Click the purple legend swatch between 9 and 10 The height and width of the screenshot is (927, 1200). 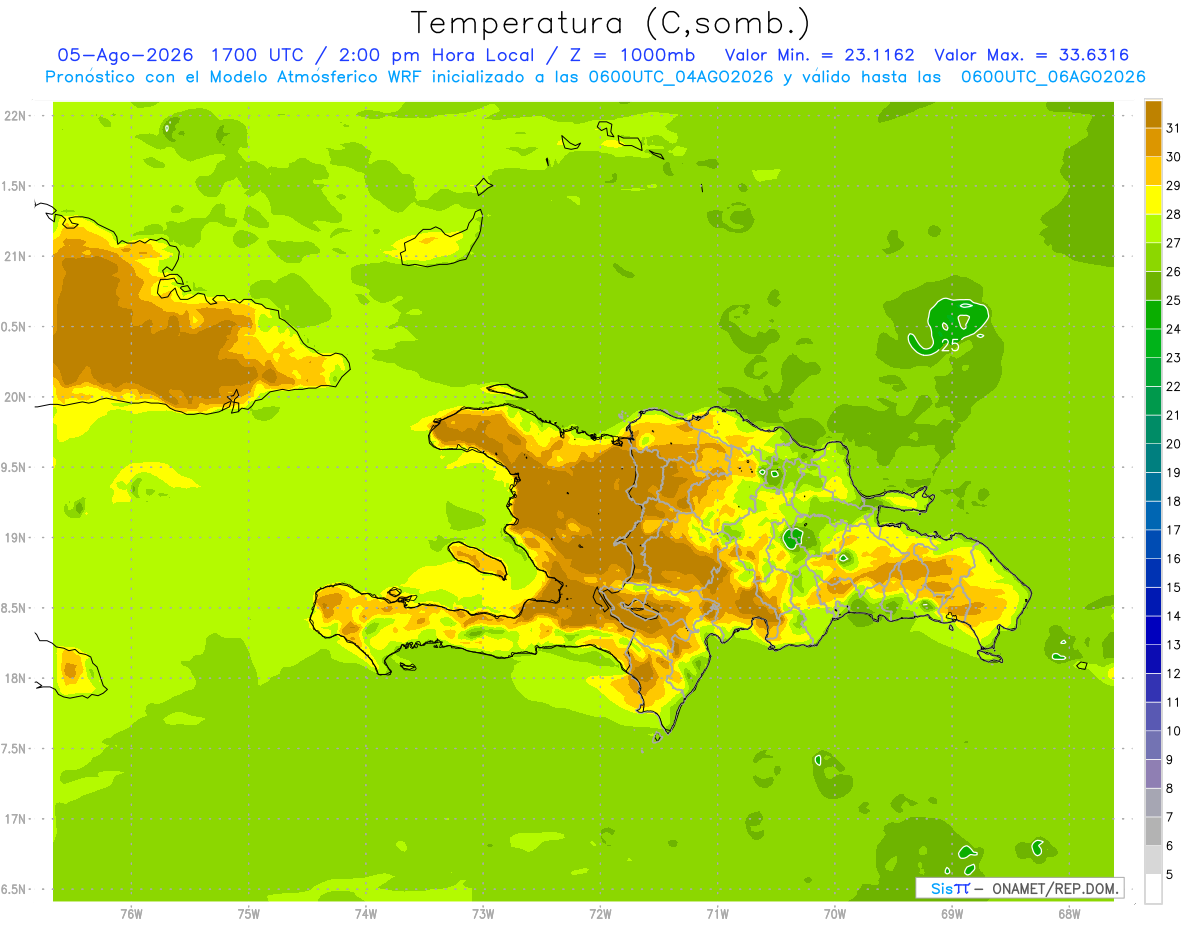[1153, 745]
